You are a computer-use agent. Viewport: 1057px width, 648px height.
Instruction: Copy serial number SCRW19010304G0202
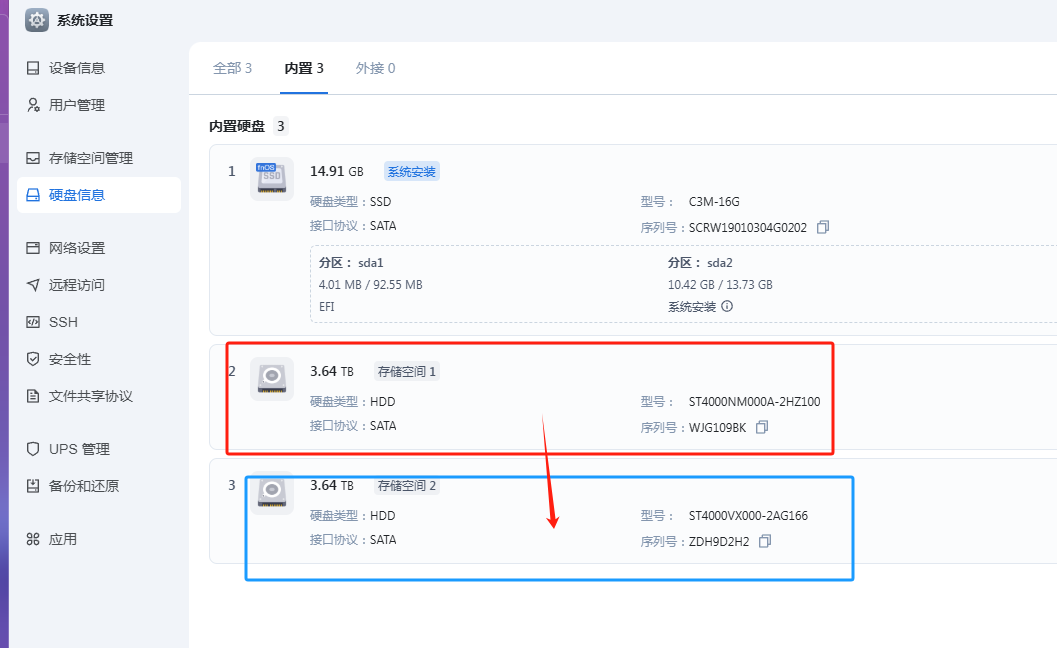click(822, 227)
